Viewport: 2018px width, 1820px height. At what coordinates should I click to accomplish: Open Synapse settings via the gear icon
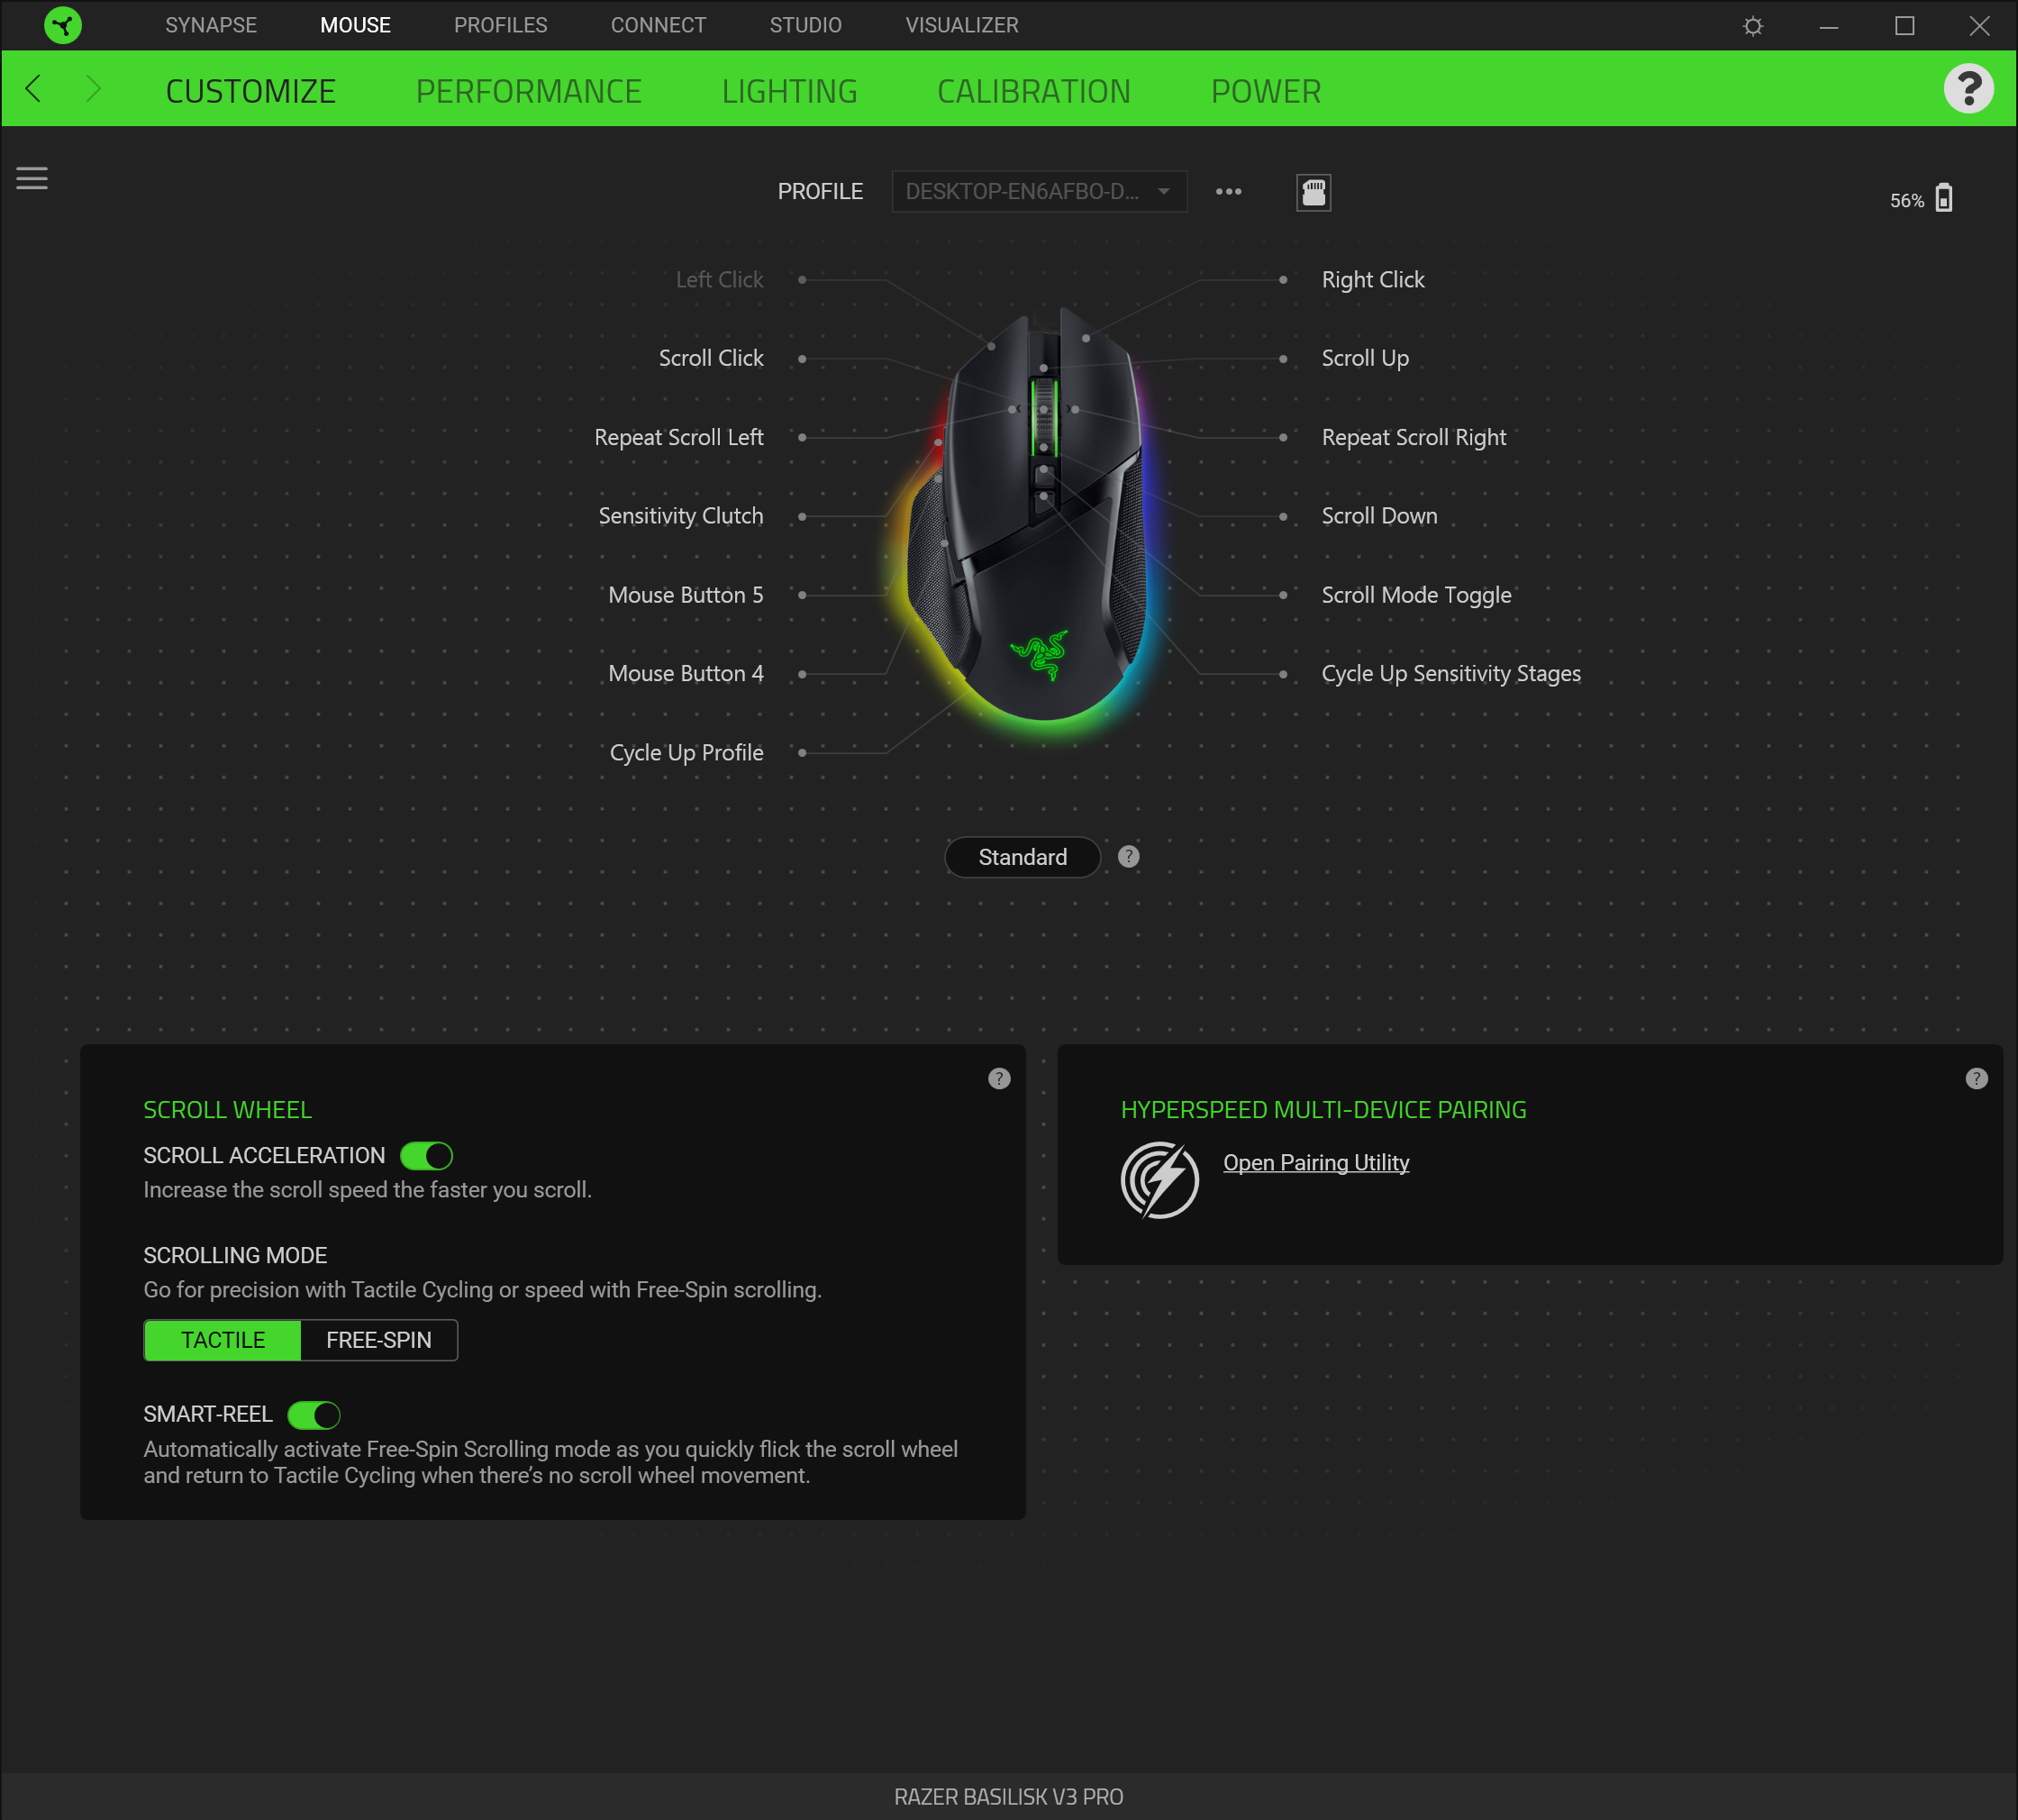(1751, 25)
